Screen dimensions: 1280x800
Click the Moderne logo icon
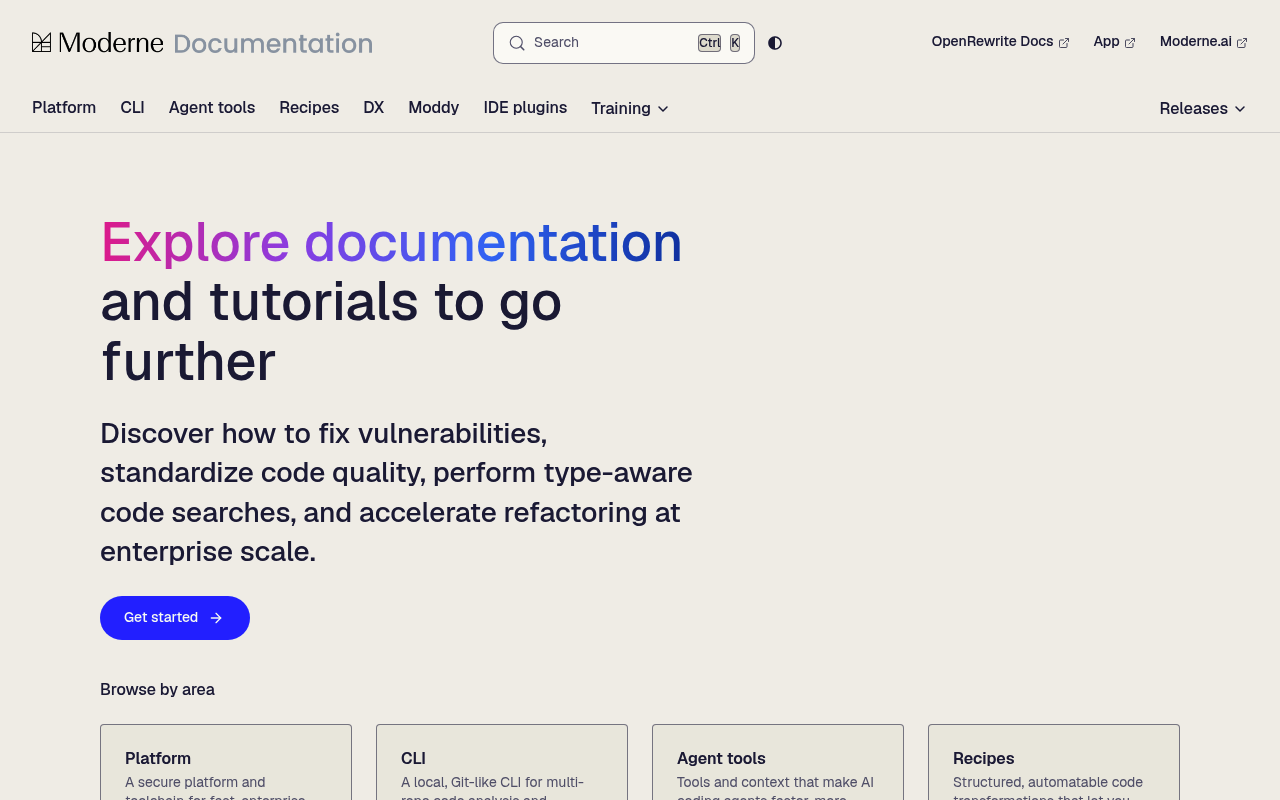[x=41, y=42]
